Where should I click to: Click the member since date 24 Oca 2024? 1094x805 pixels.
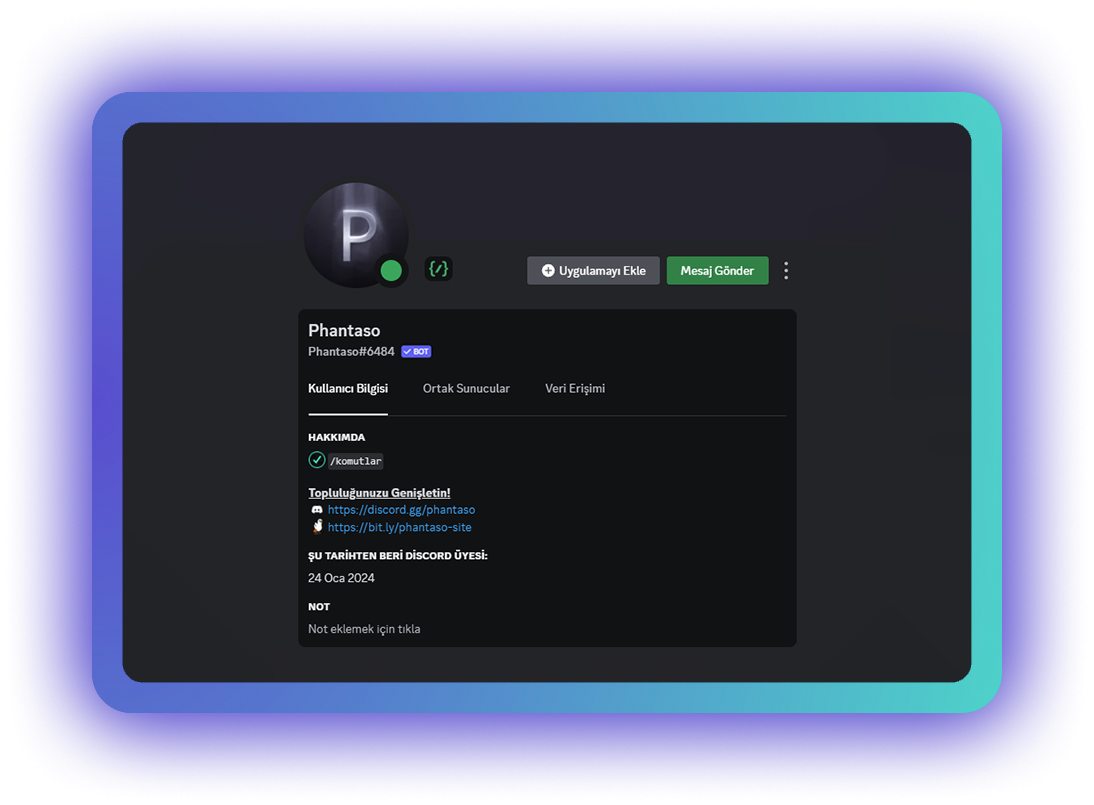341,578
